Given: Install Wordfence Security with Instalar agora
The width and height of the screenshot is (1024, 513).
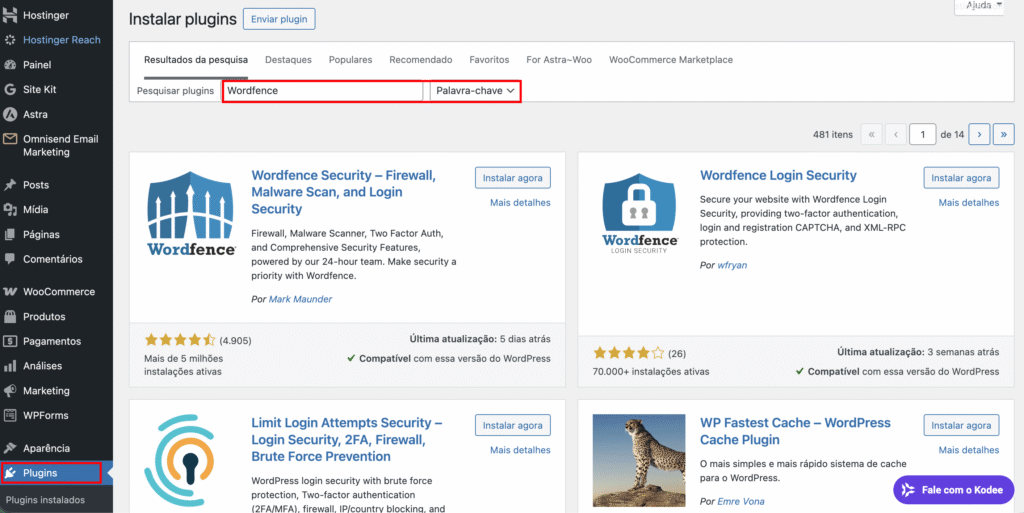Looking at the screenshot, I should (x=513, y=178).
